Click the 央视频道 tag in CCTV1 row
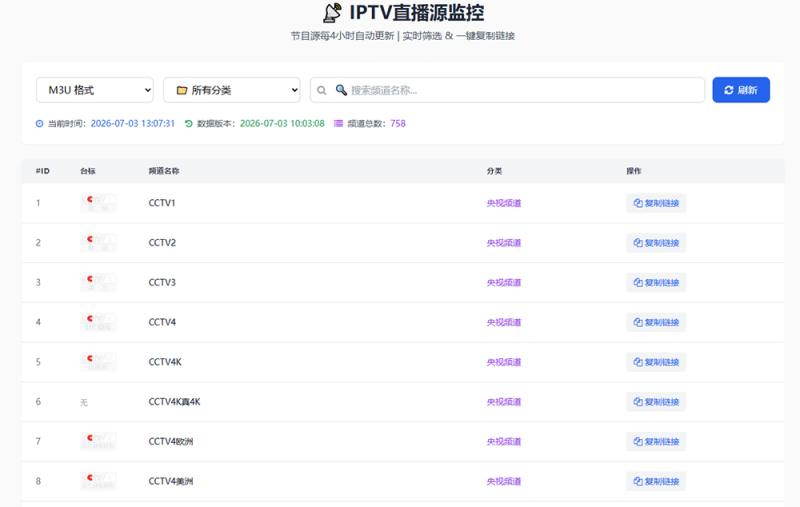 pyautogui.click(x=504, y=203)
